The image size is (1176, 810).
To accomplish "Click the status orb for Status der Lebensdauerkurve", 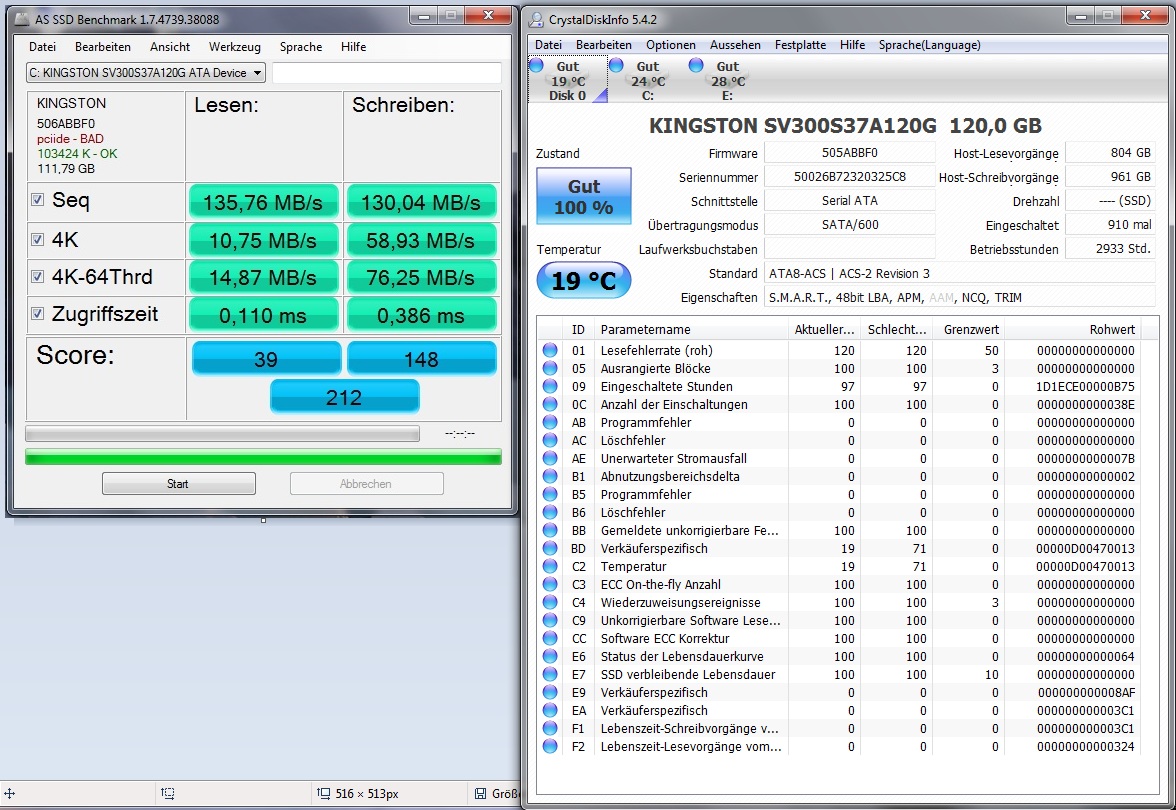I will click(x=550, y=656).
